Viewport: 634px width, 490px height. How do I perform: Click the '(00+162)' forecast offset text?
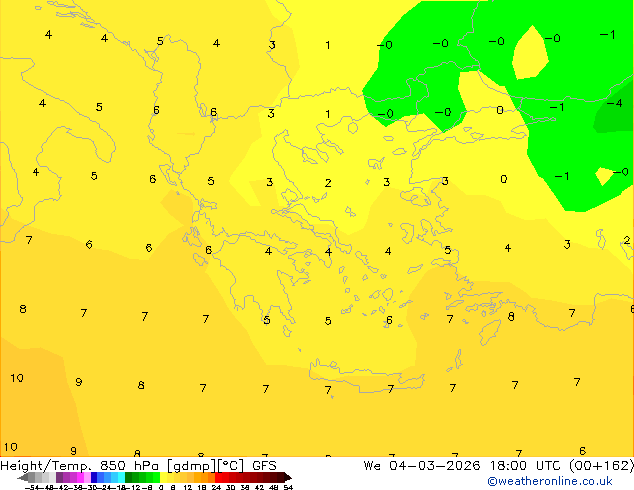tap(601, 466)
